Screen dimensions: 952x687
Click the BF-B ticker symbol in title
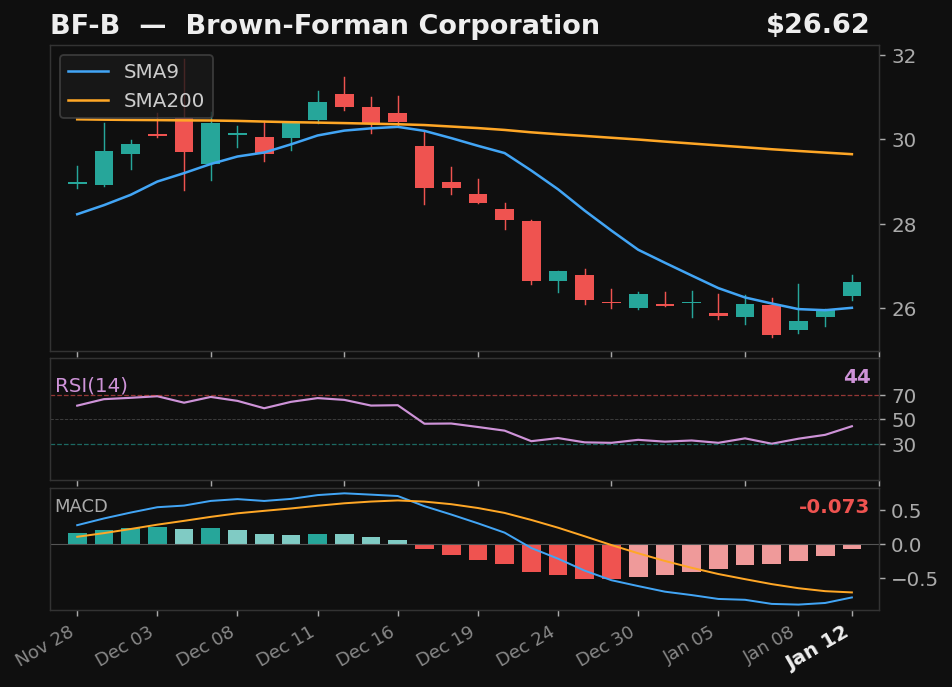coord(84,25)
